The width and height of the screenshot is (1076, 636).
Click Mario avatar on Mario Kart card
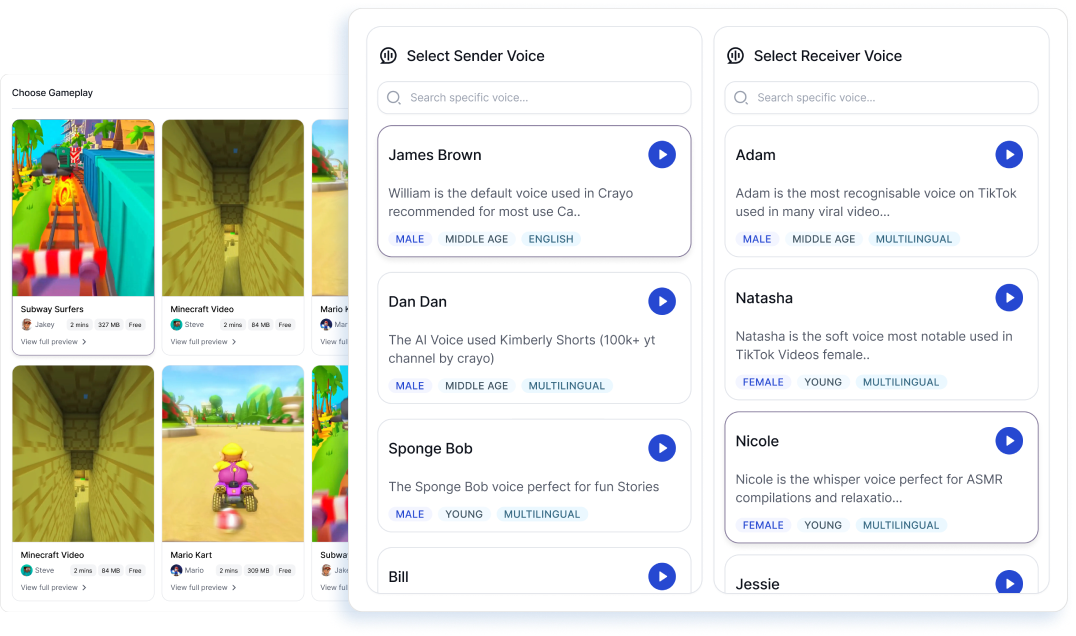[176, 570]
